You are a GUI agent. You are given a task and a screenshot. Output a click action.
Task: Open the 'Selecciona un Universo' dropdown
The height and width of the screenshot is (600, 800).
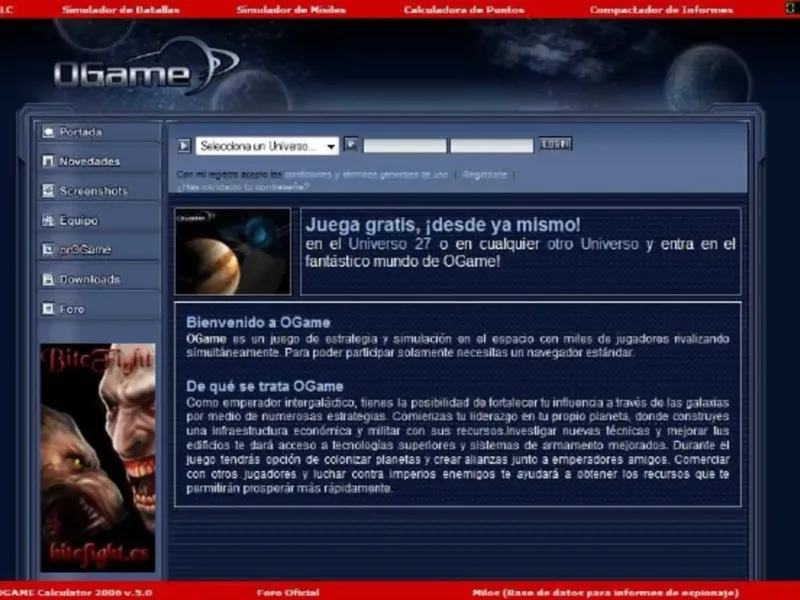click(267, 146)
